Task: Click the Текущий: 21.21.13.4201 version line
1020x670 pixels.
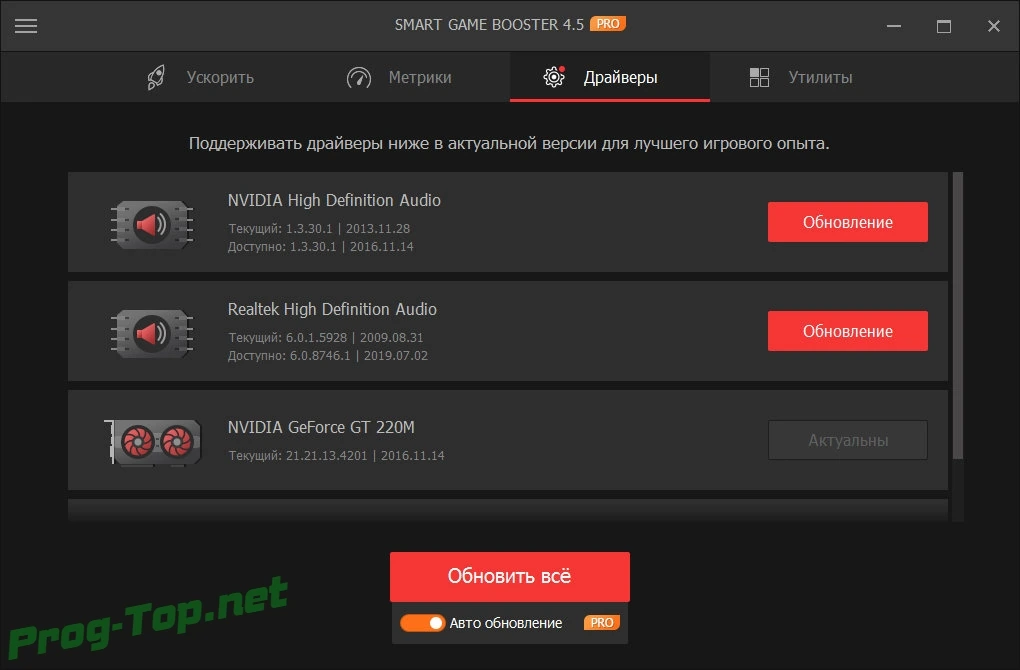Action: (x=336, y=455)
